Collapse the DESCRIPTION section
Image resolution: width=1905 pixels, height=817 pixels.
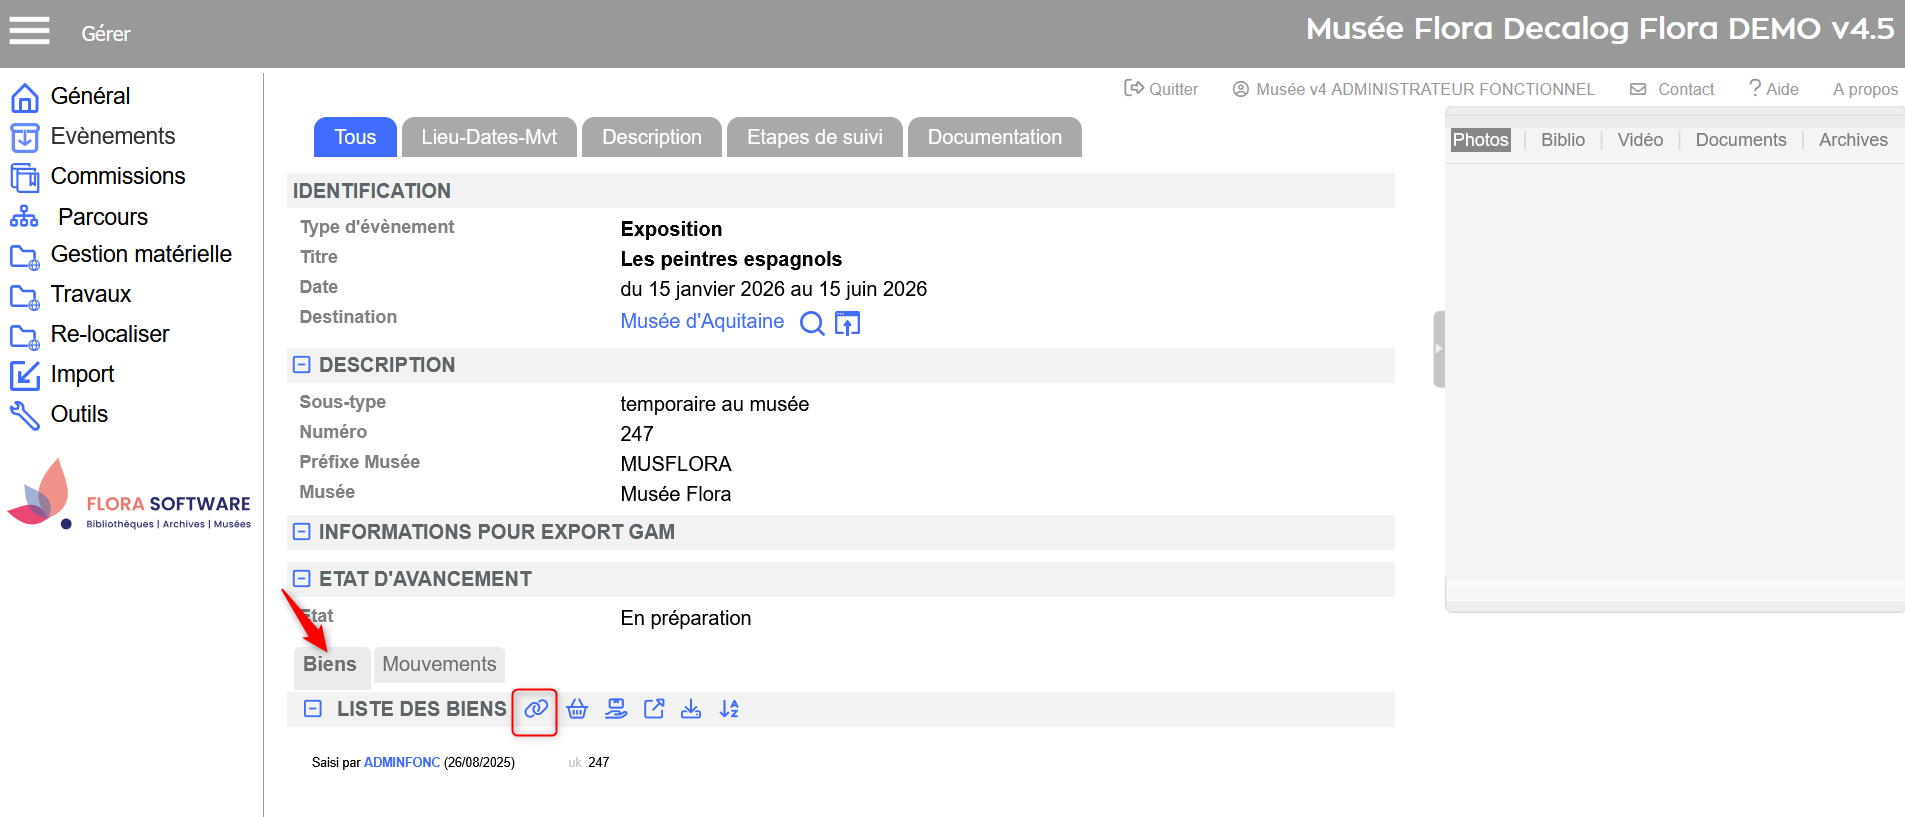pos(301,365)
